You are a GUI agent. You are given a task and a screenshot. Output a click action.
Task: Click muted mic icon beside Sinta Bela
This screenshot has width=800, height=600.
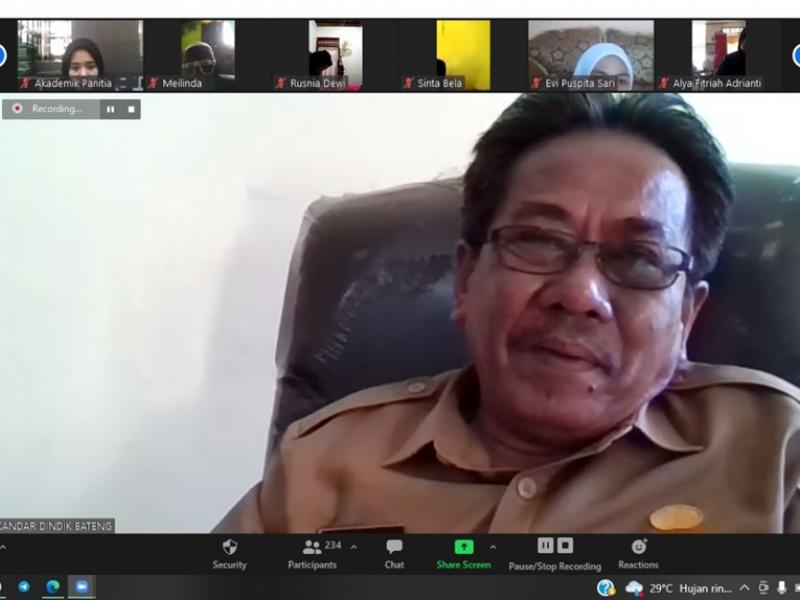(x=408, y=83)
